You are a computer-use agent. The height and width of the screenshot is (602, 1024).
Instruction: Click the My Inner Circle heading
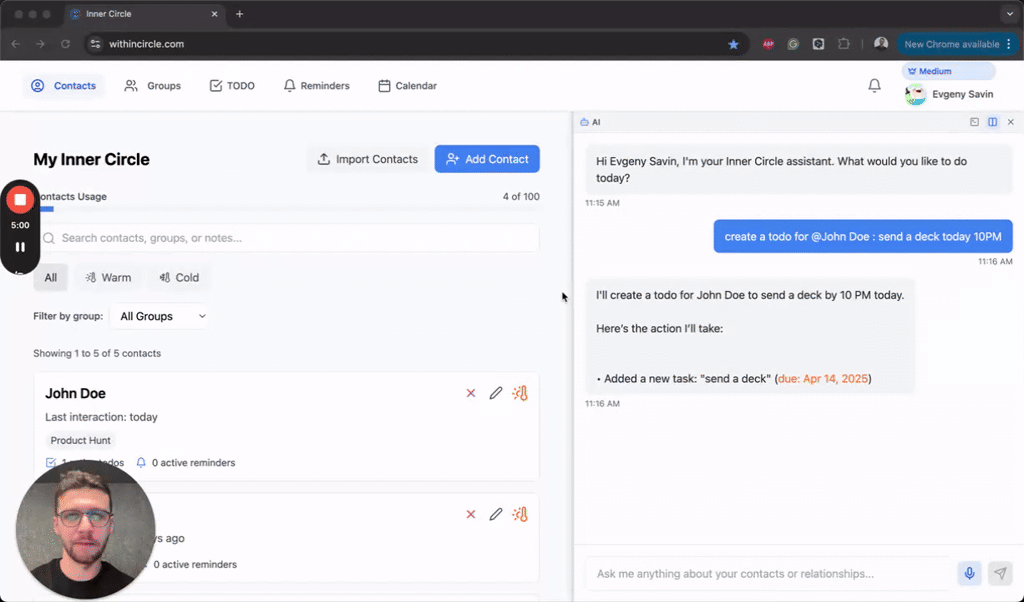click(x=91, y=159)
